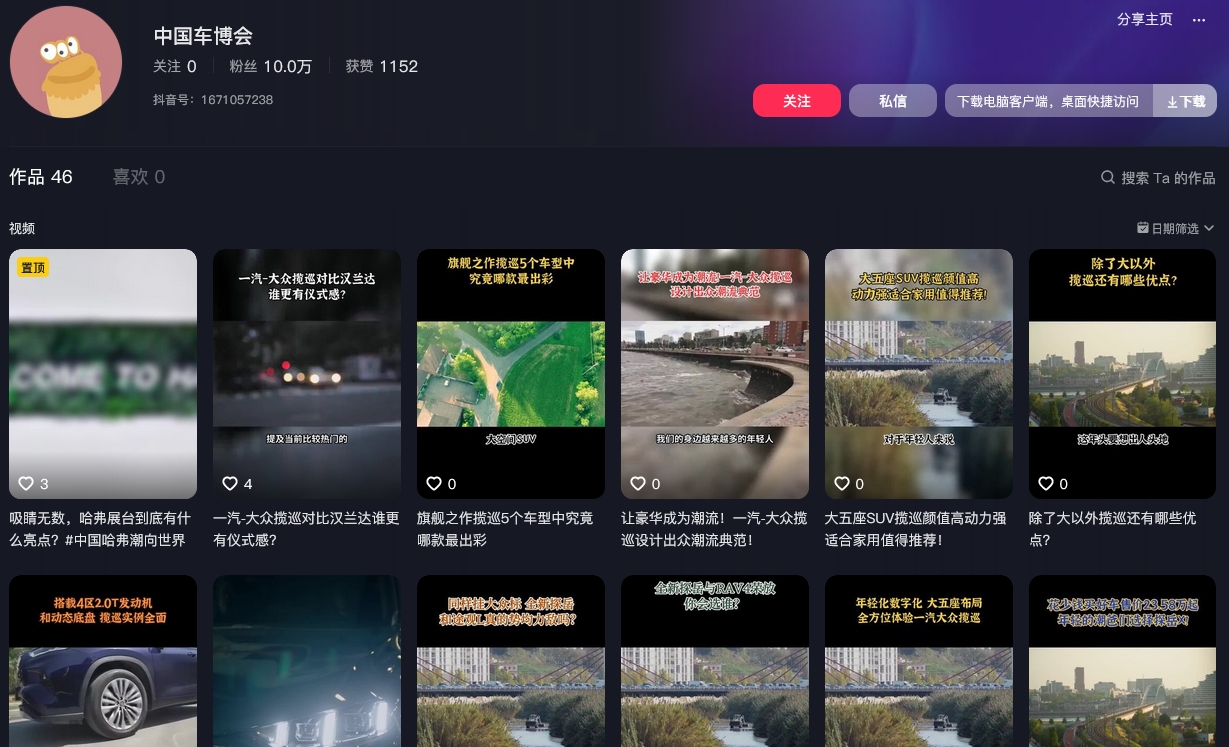Click 下载电脑客户端，桌面快捷访问 banner

pos(1048,101)
